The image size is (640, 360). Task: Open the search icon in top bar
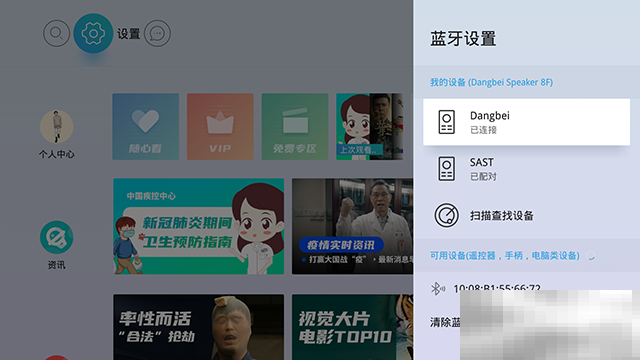click(56, 33)
